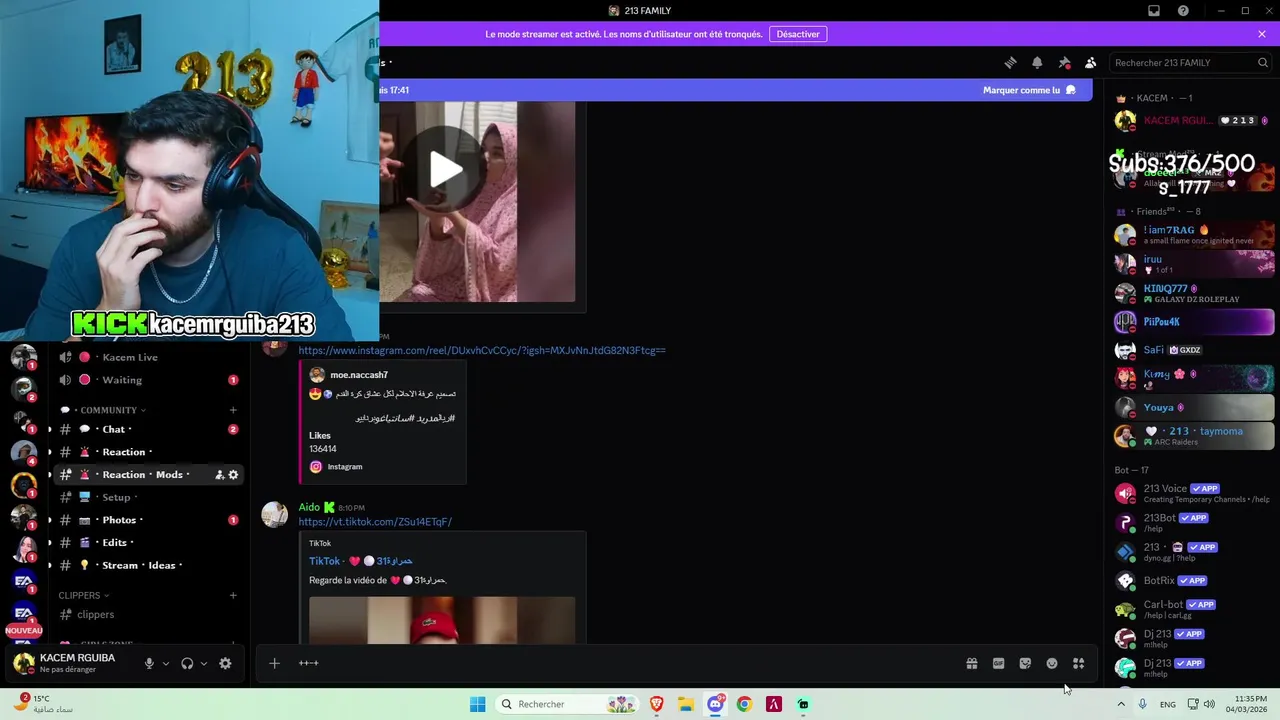1280x720 pixels.
Task: Open !iam7RAG member profile
Action: [x=1194, y=235]
